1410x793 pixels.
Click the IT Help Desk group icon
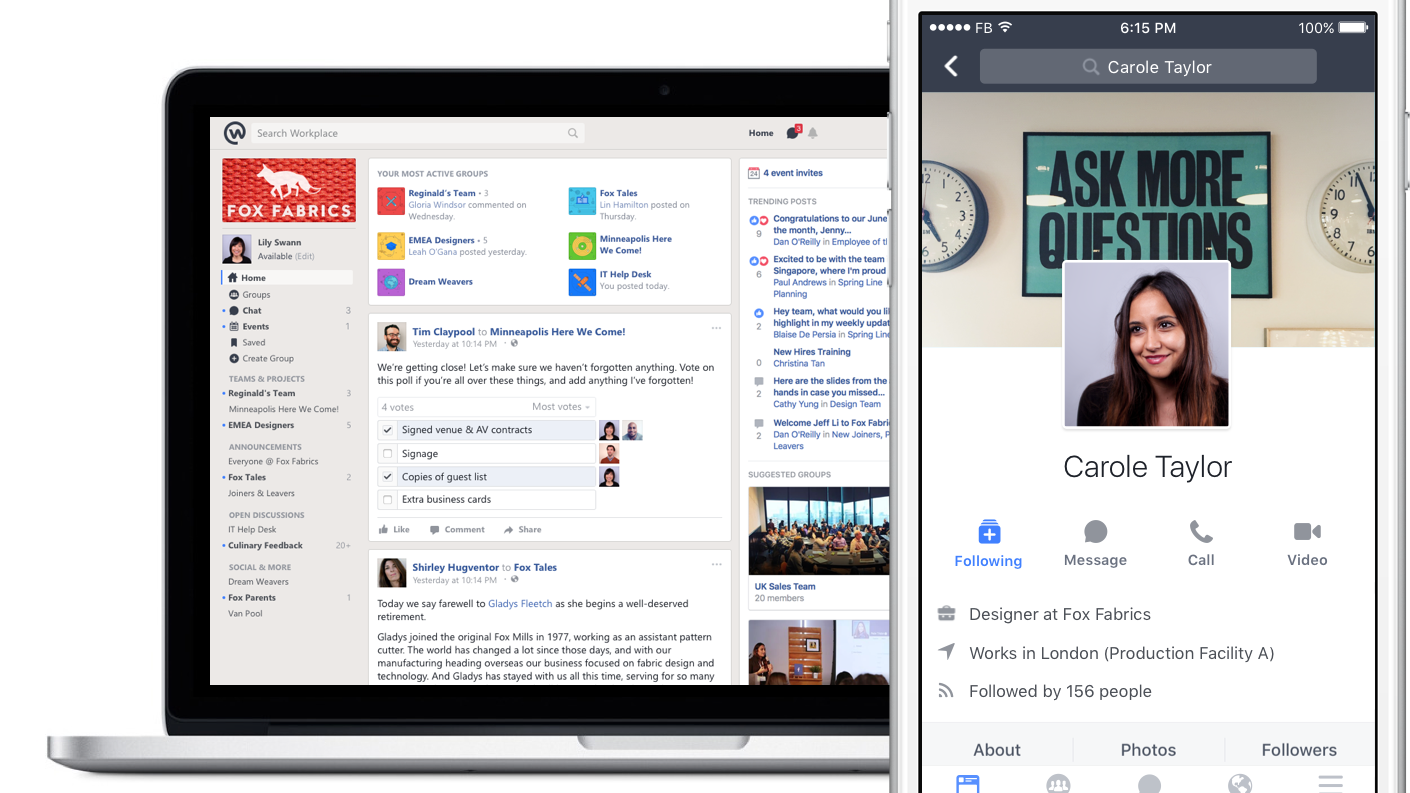pyautogui.click(x=582, y=282)
